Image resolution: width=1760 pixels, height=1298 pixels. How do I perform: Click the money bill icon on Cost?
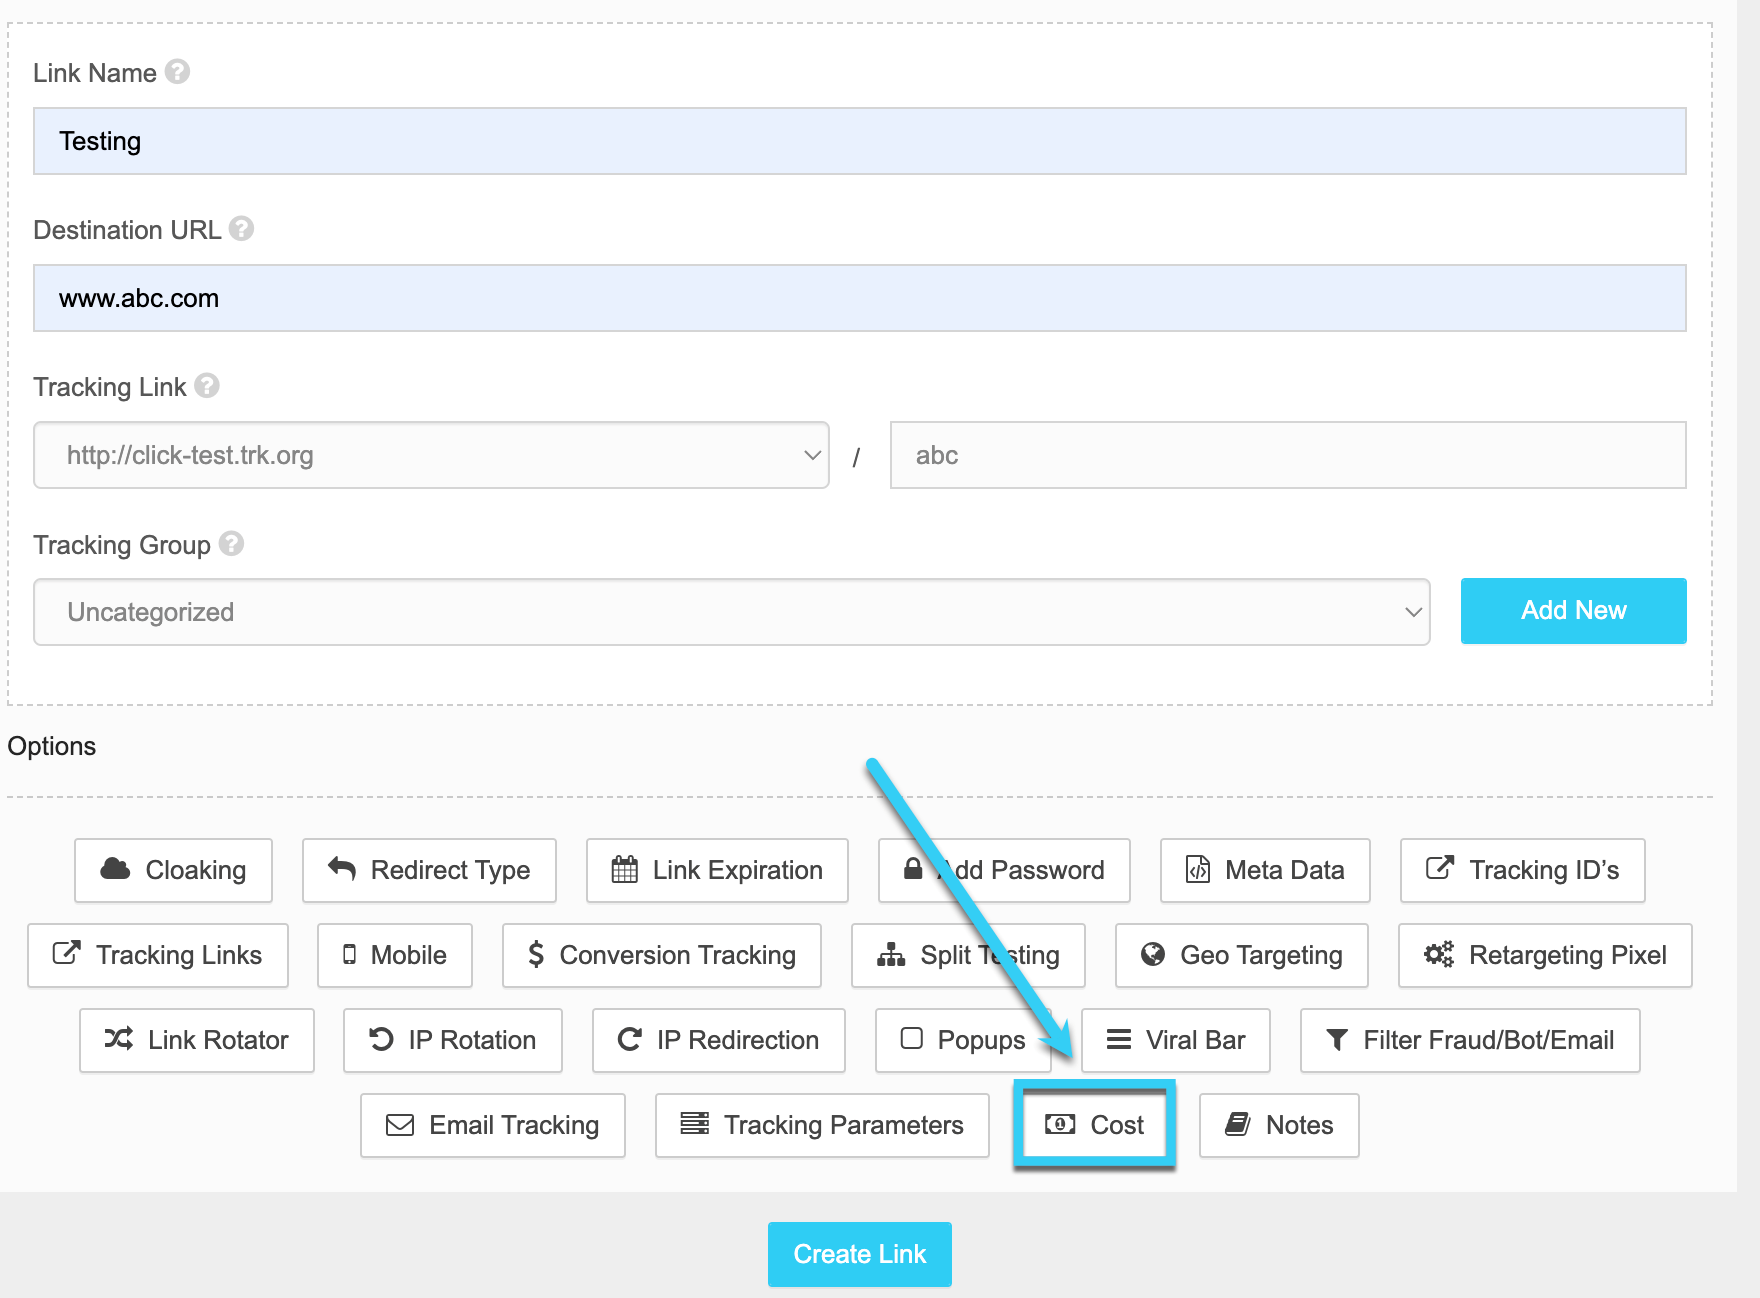tap(1060, 1124)
